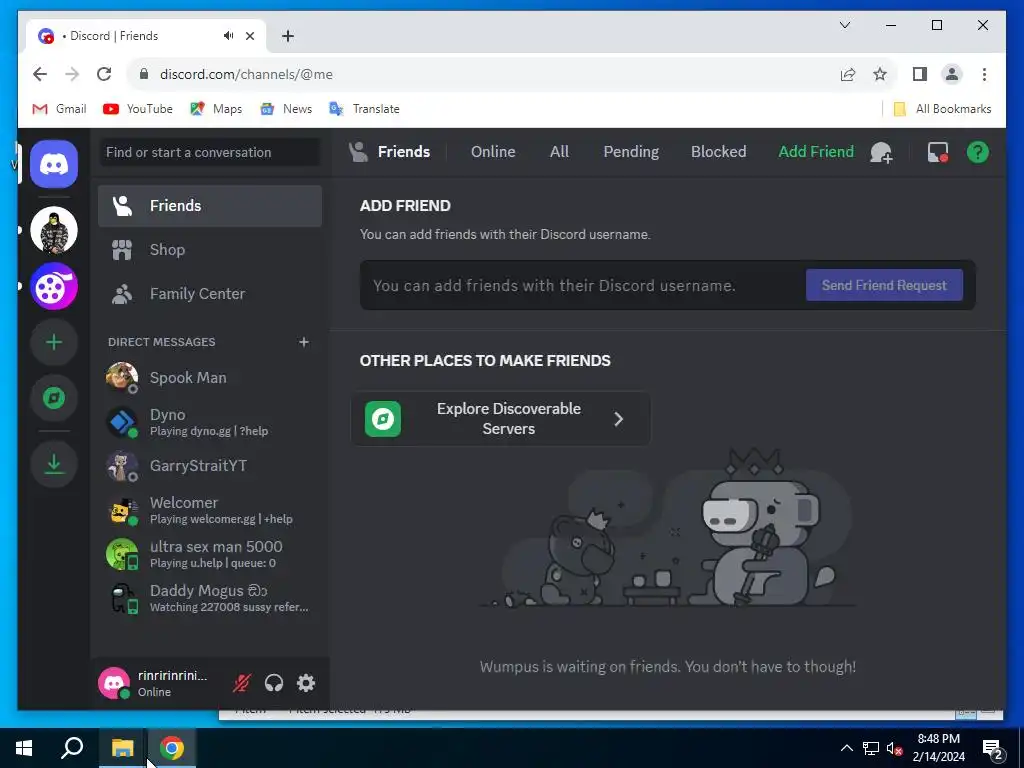Click Welcomer bot avatar
The height and width of the screenshot is (768, 1024).
point(122,510)
